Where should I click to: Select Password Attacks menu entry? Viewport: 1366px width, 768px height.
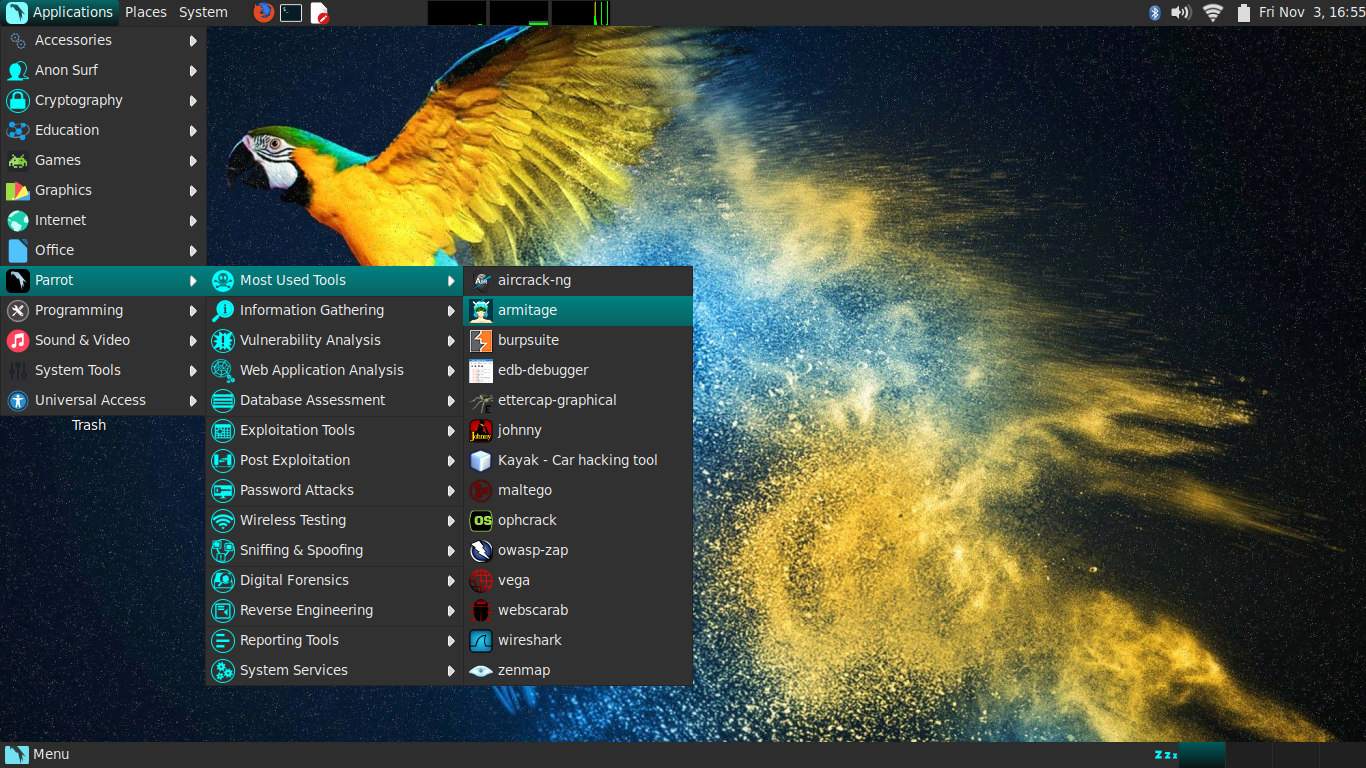pyautogui.click(x=297, y=490)
